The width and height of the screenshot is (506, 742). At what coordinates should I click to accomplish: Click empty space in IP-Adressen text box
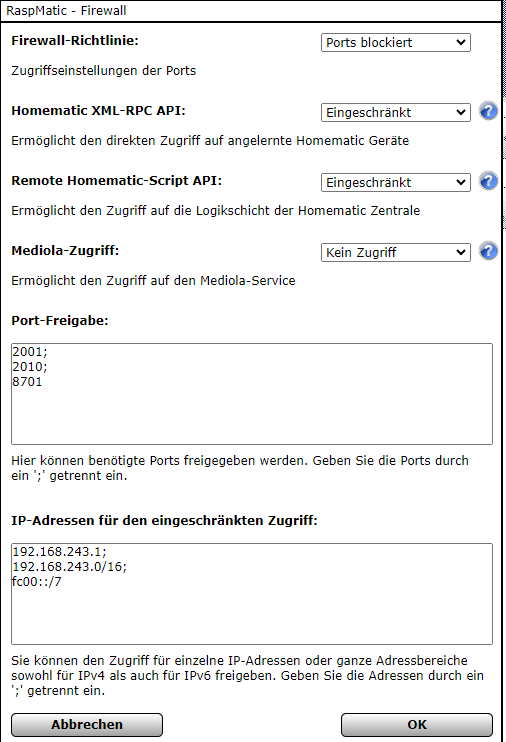(x=252, y=615)
